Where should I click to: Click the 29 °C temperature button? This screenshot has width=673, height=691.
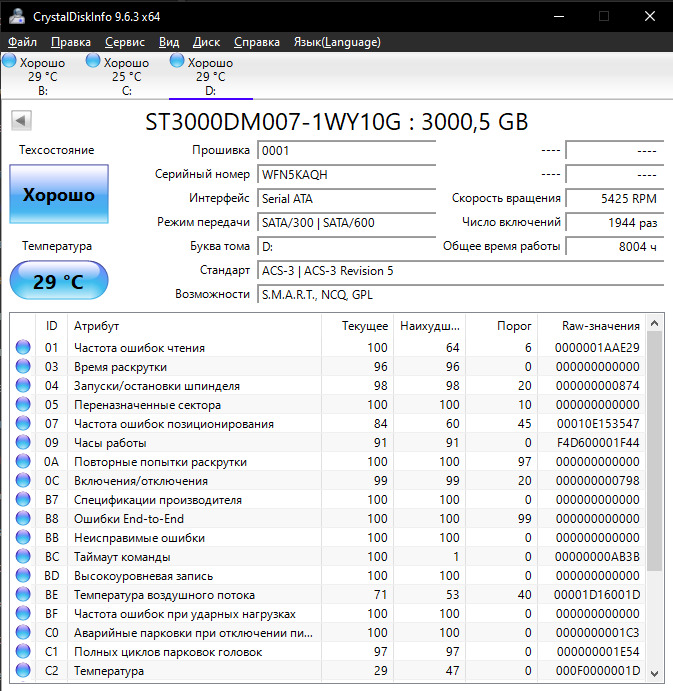(x=58, y=281)
